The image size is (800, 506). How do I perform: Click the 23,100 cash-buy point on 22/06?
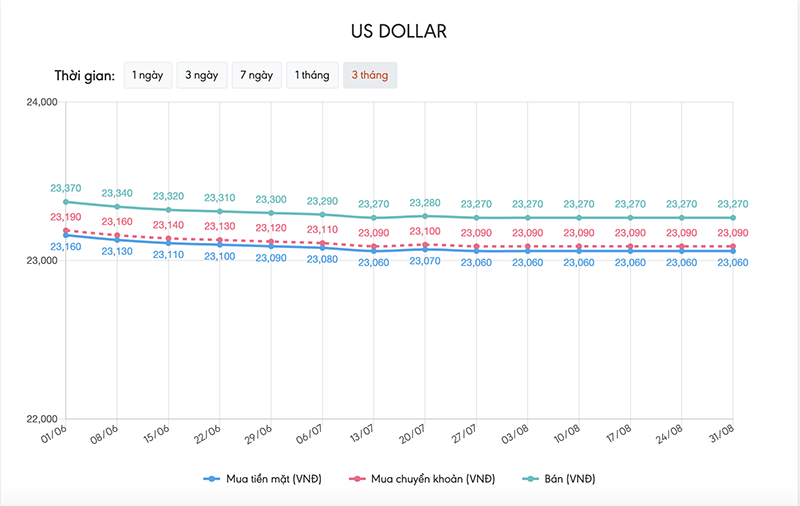point(220,244)
